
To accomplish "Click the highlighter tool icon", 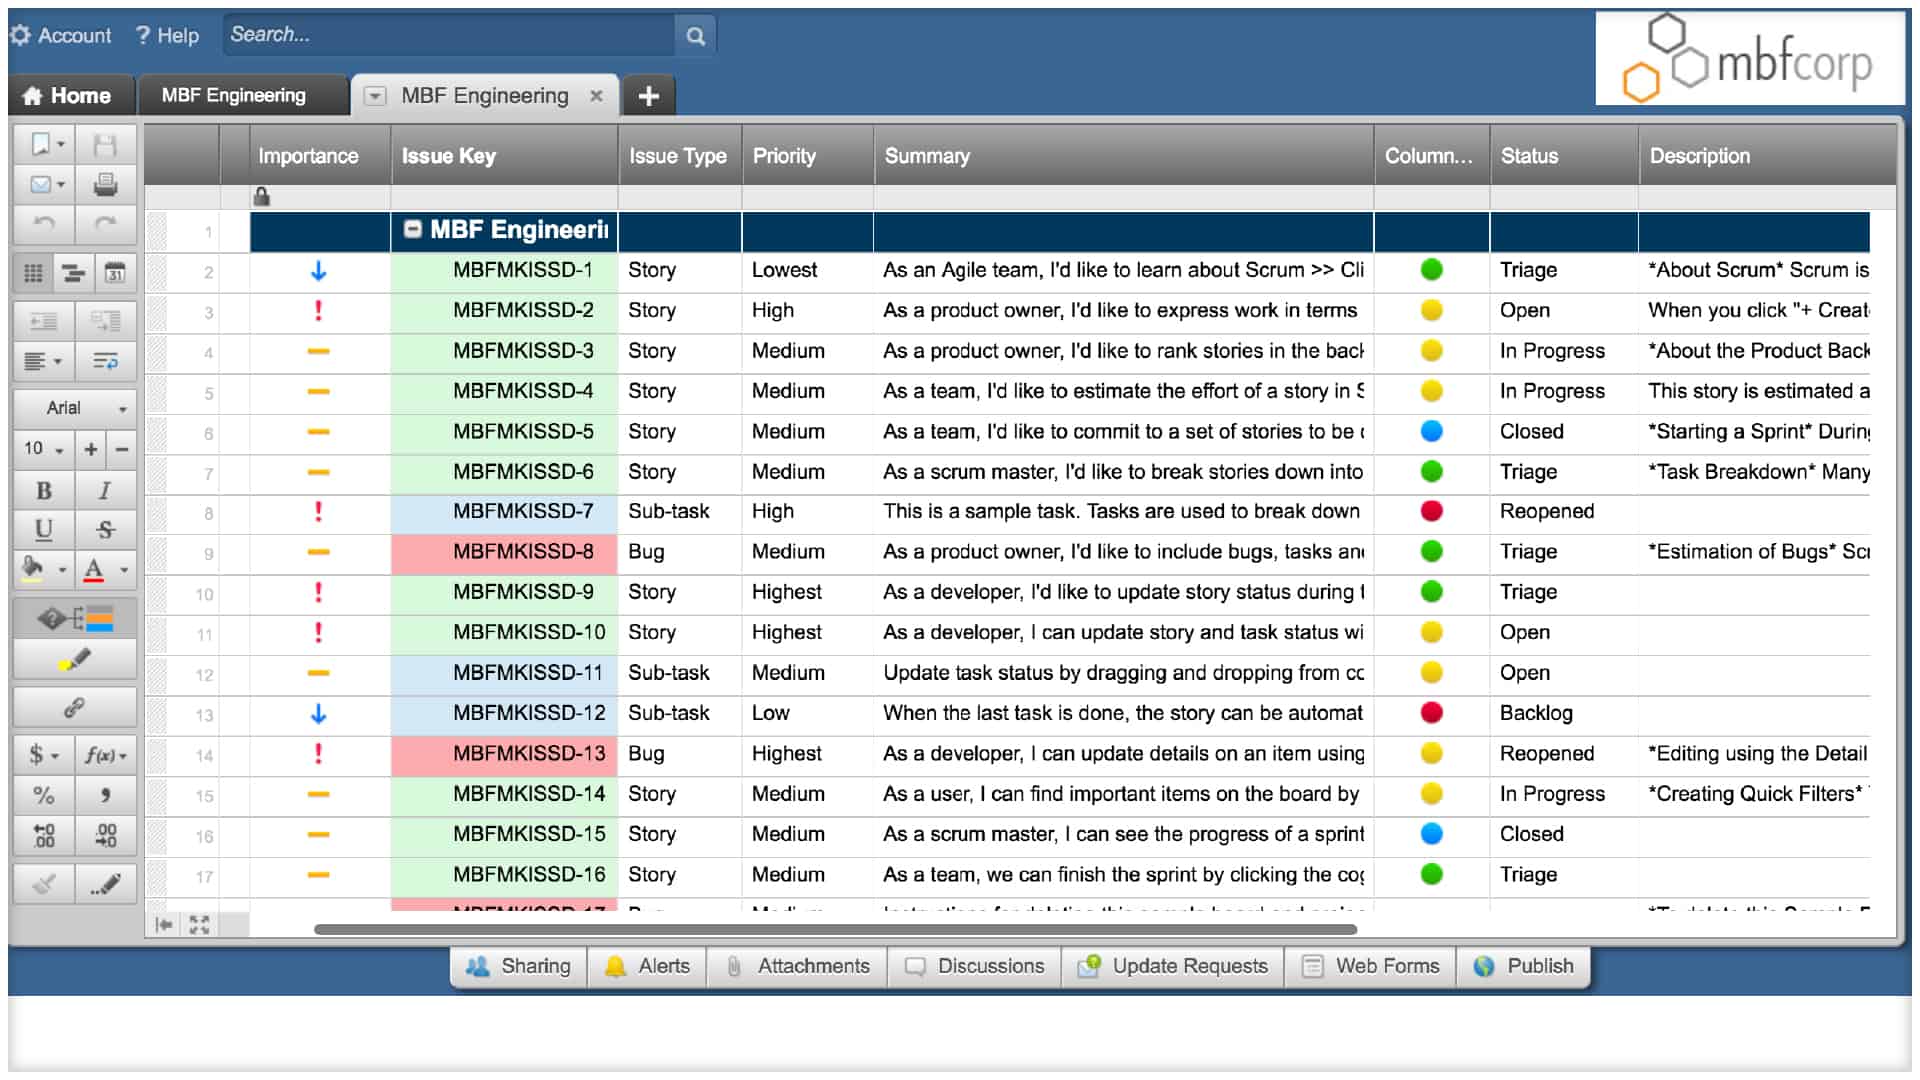I will [x=74, y=660].
